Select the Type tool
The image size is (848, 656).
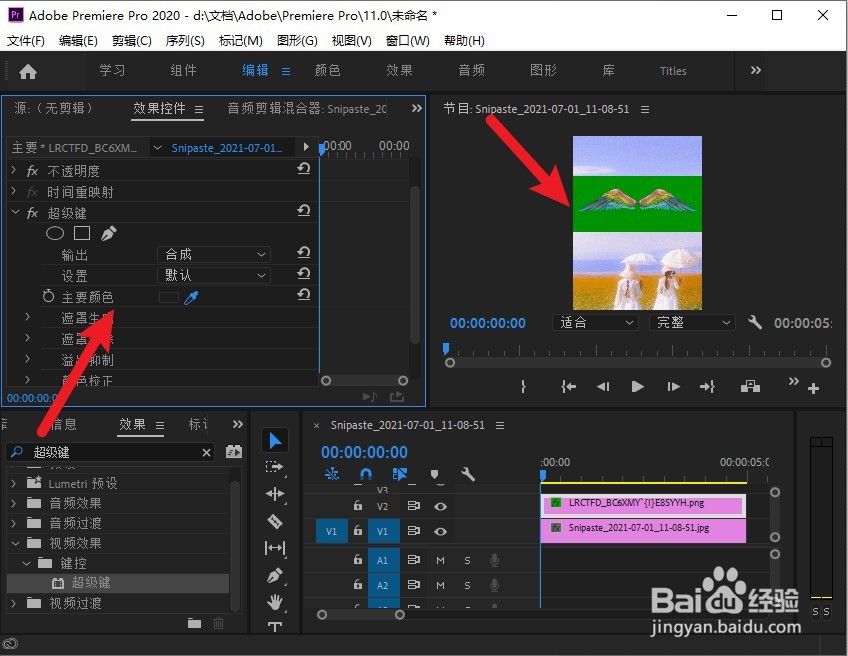(275, 626)
